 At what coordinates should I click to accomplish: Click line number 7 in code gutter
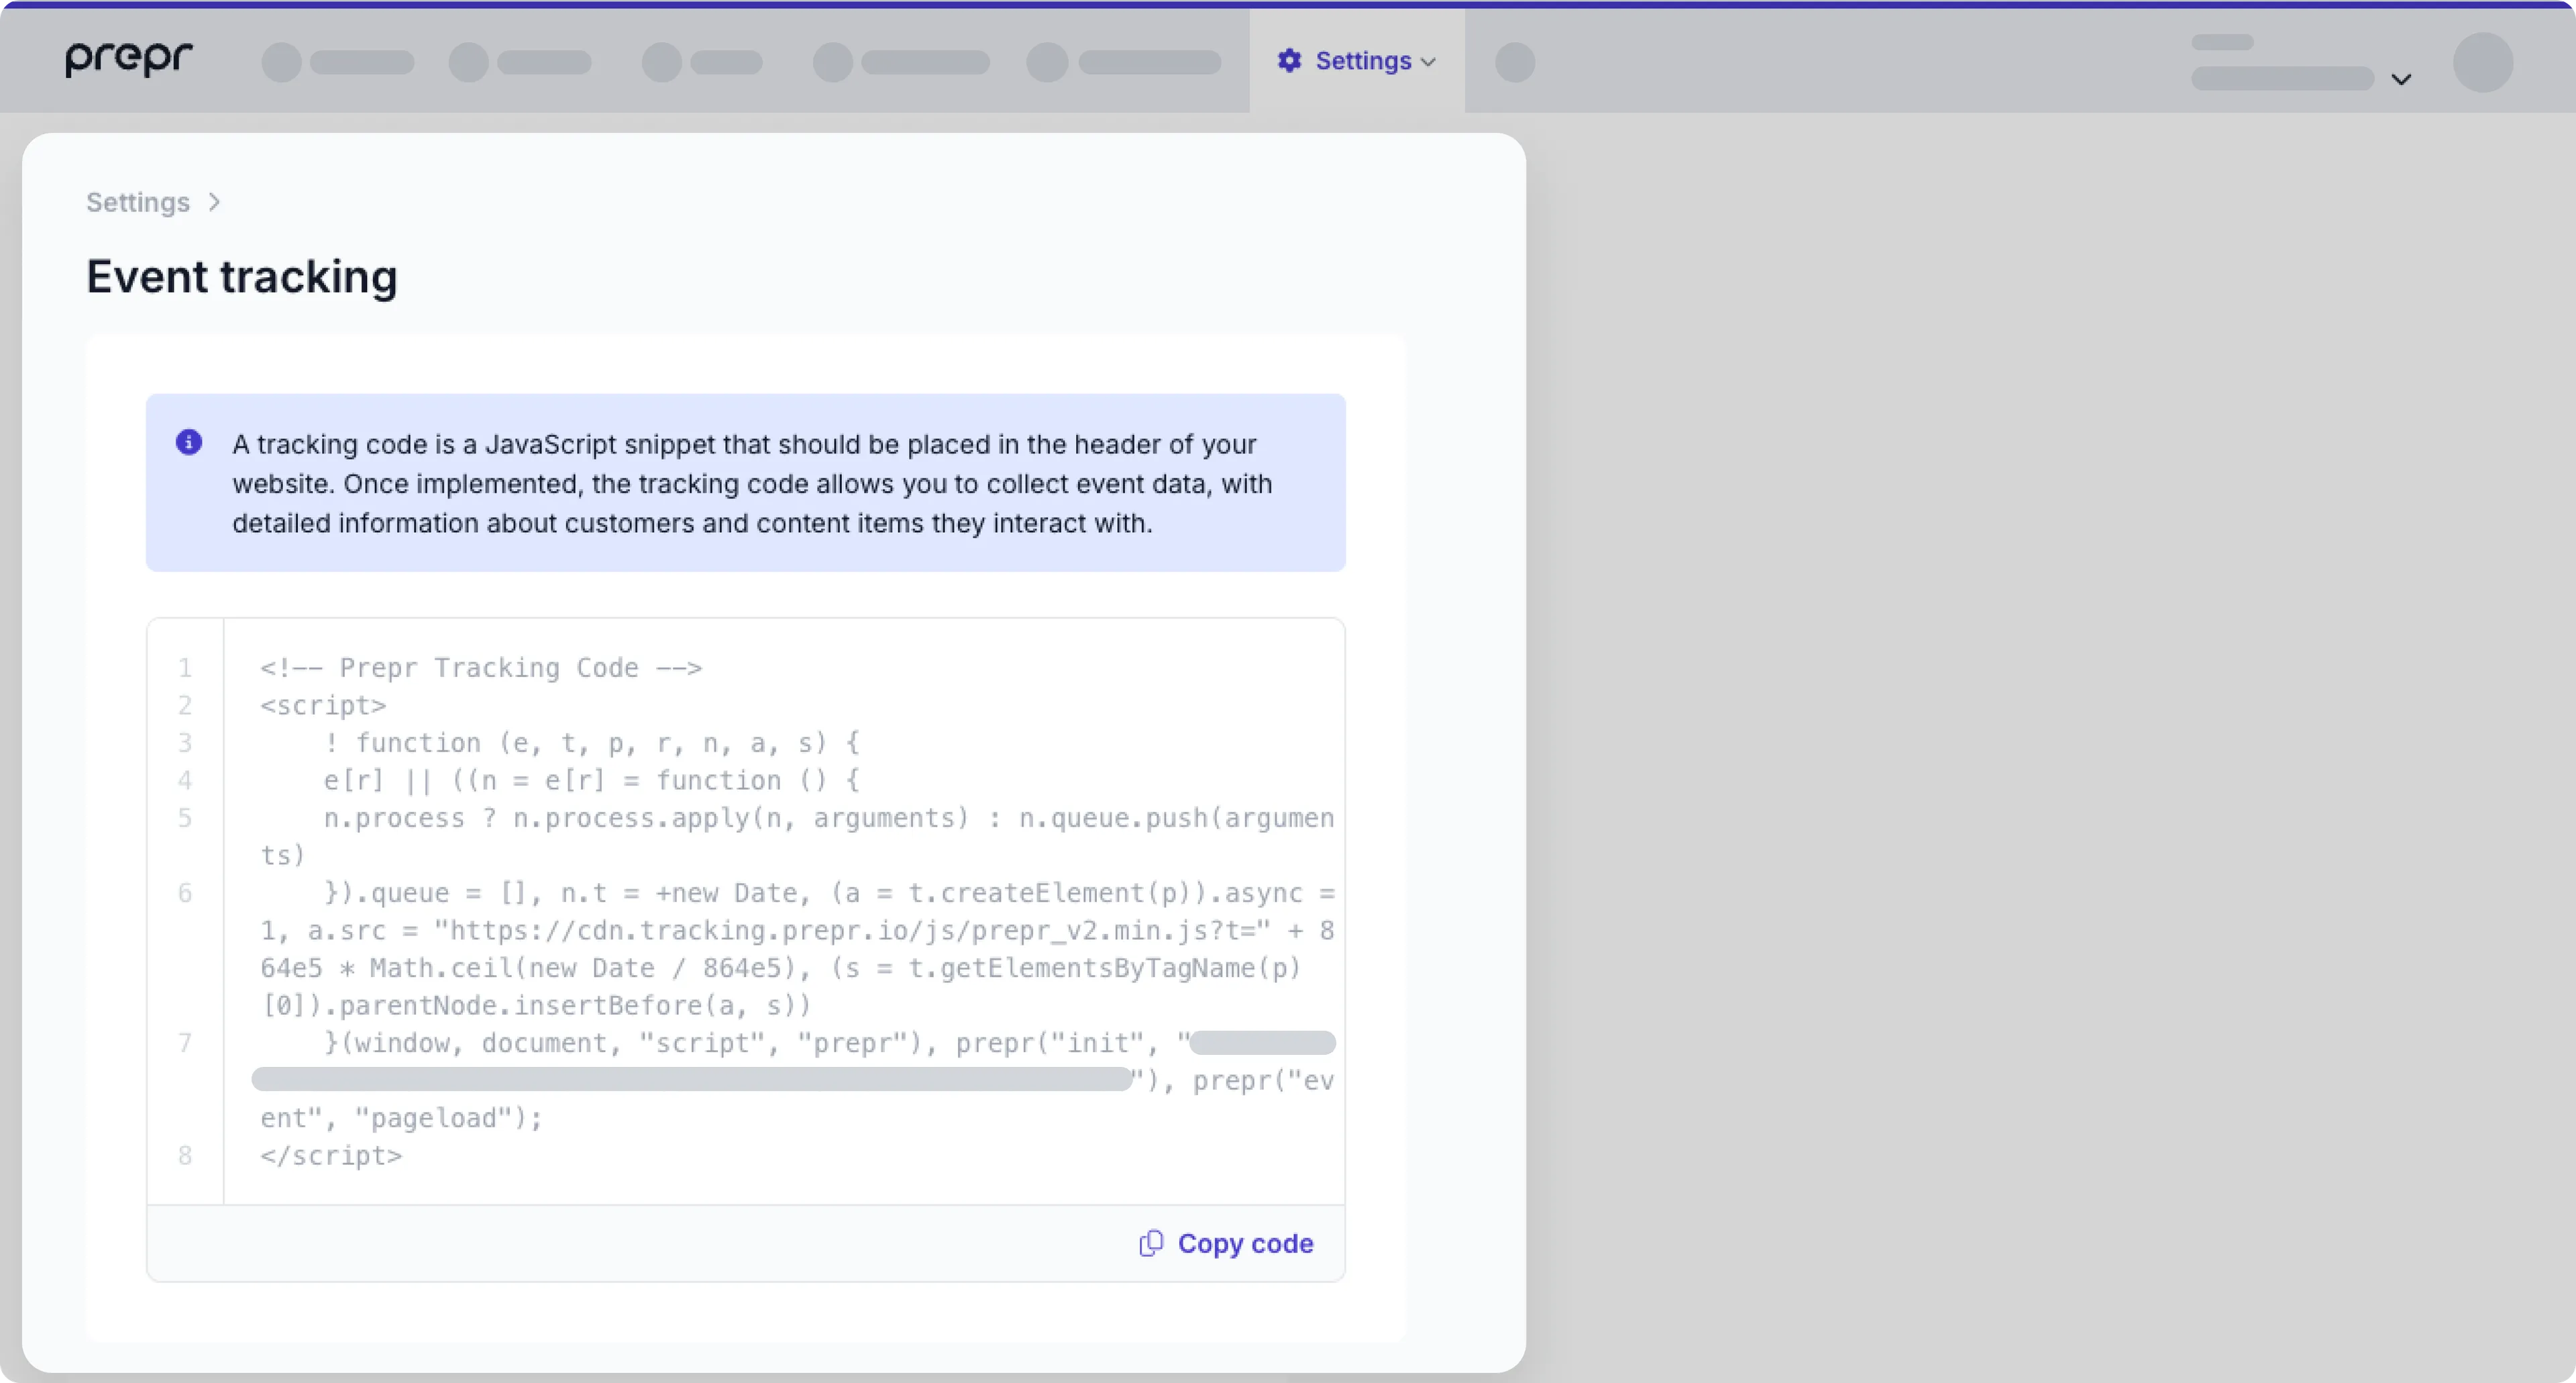pos(185,1043)
